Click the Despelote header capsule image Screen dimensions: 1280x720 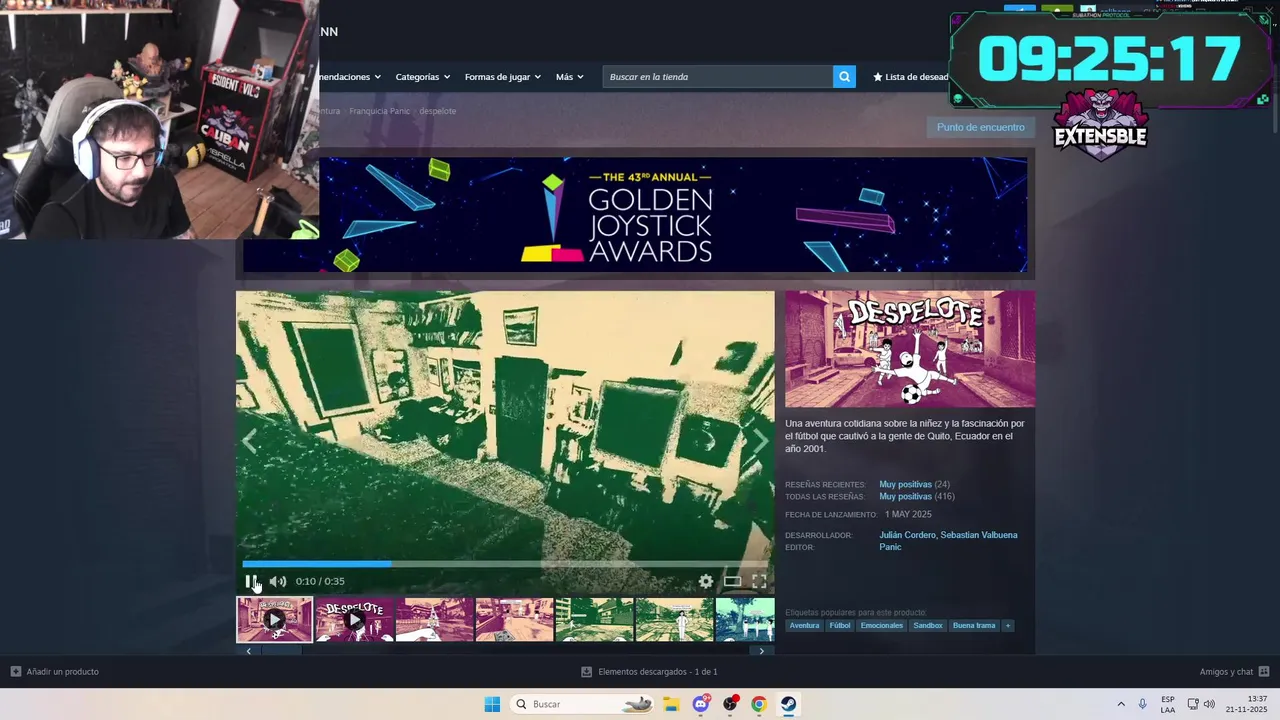coord(910,349)
